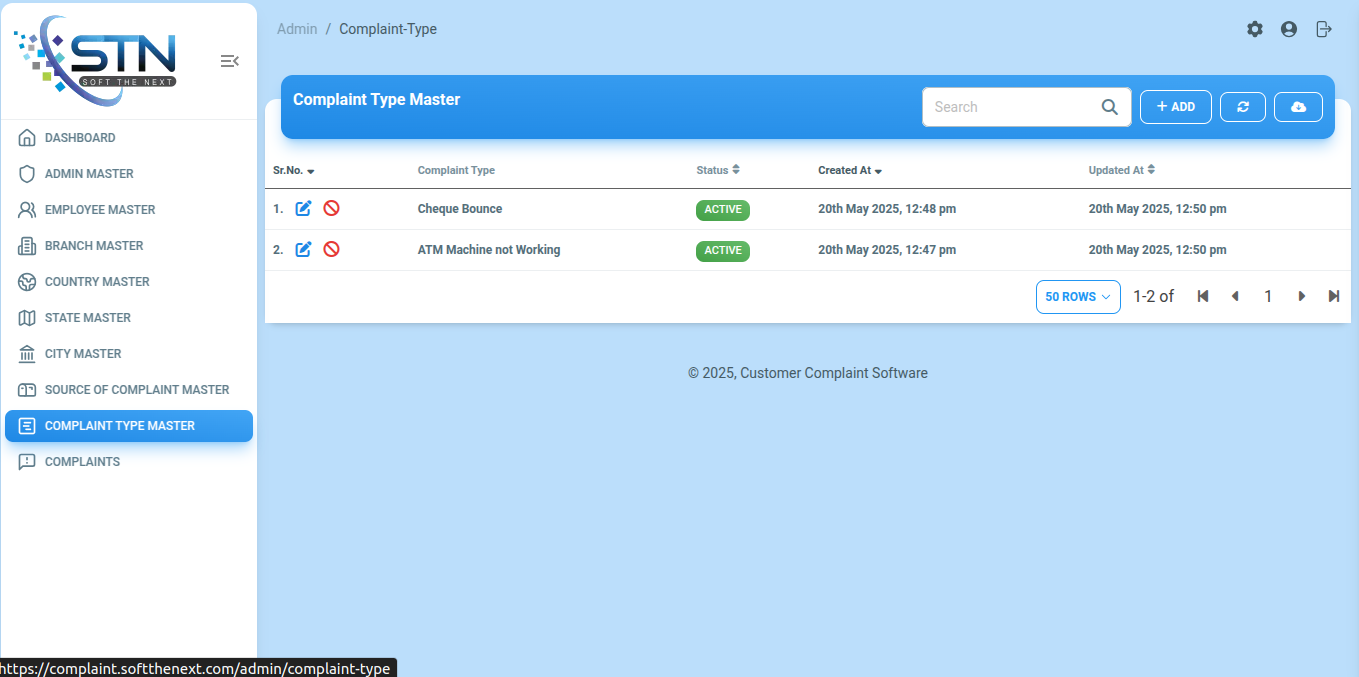Open the 50 ROWS page size dropdown
The image size is (1359, 677).
pos(1078,297)
